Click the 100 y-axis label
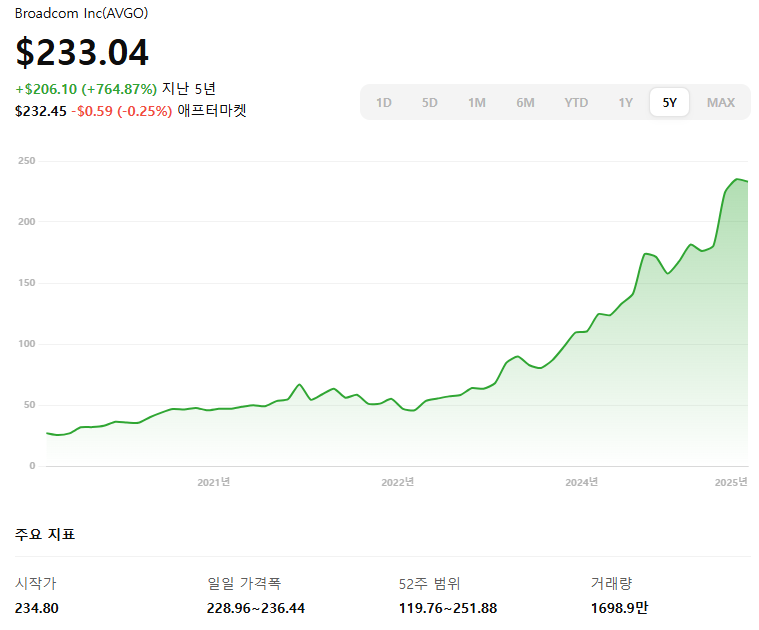The height and width of the screenshot is (630, 759). click(27, 344)
